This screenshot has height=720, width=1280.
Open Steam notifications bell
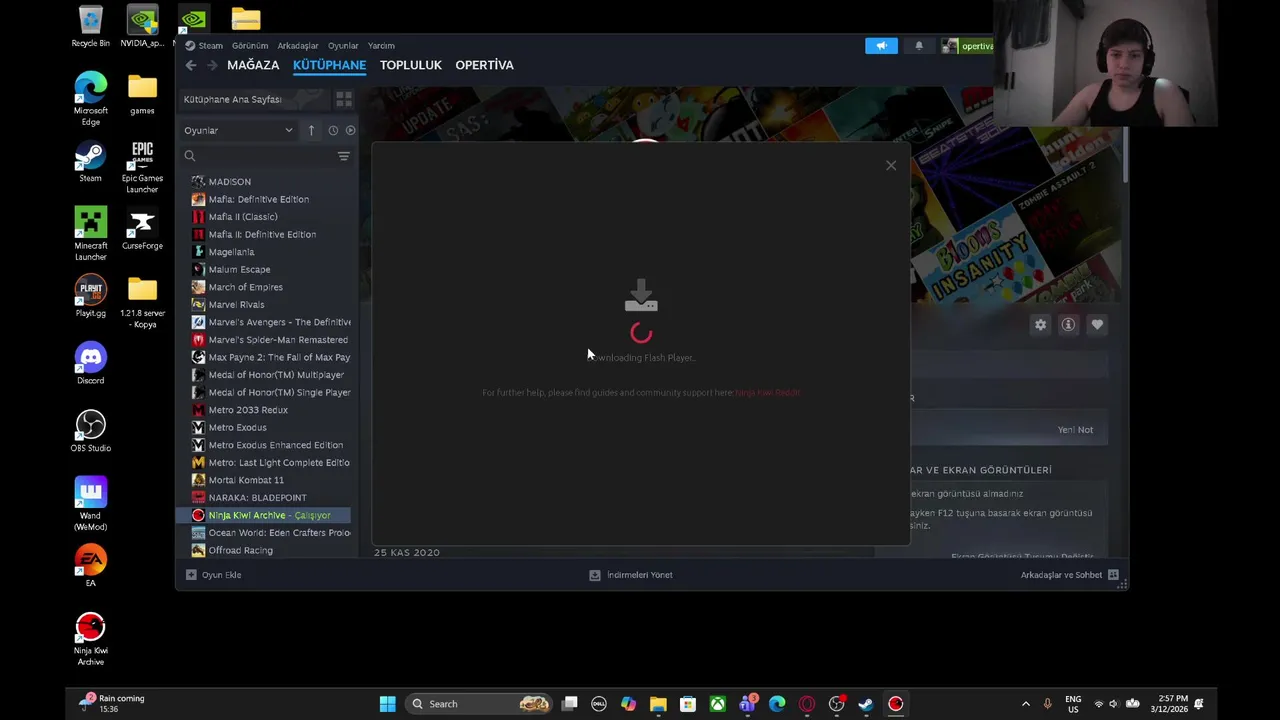click(x=919, y=46)
